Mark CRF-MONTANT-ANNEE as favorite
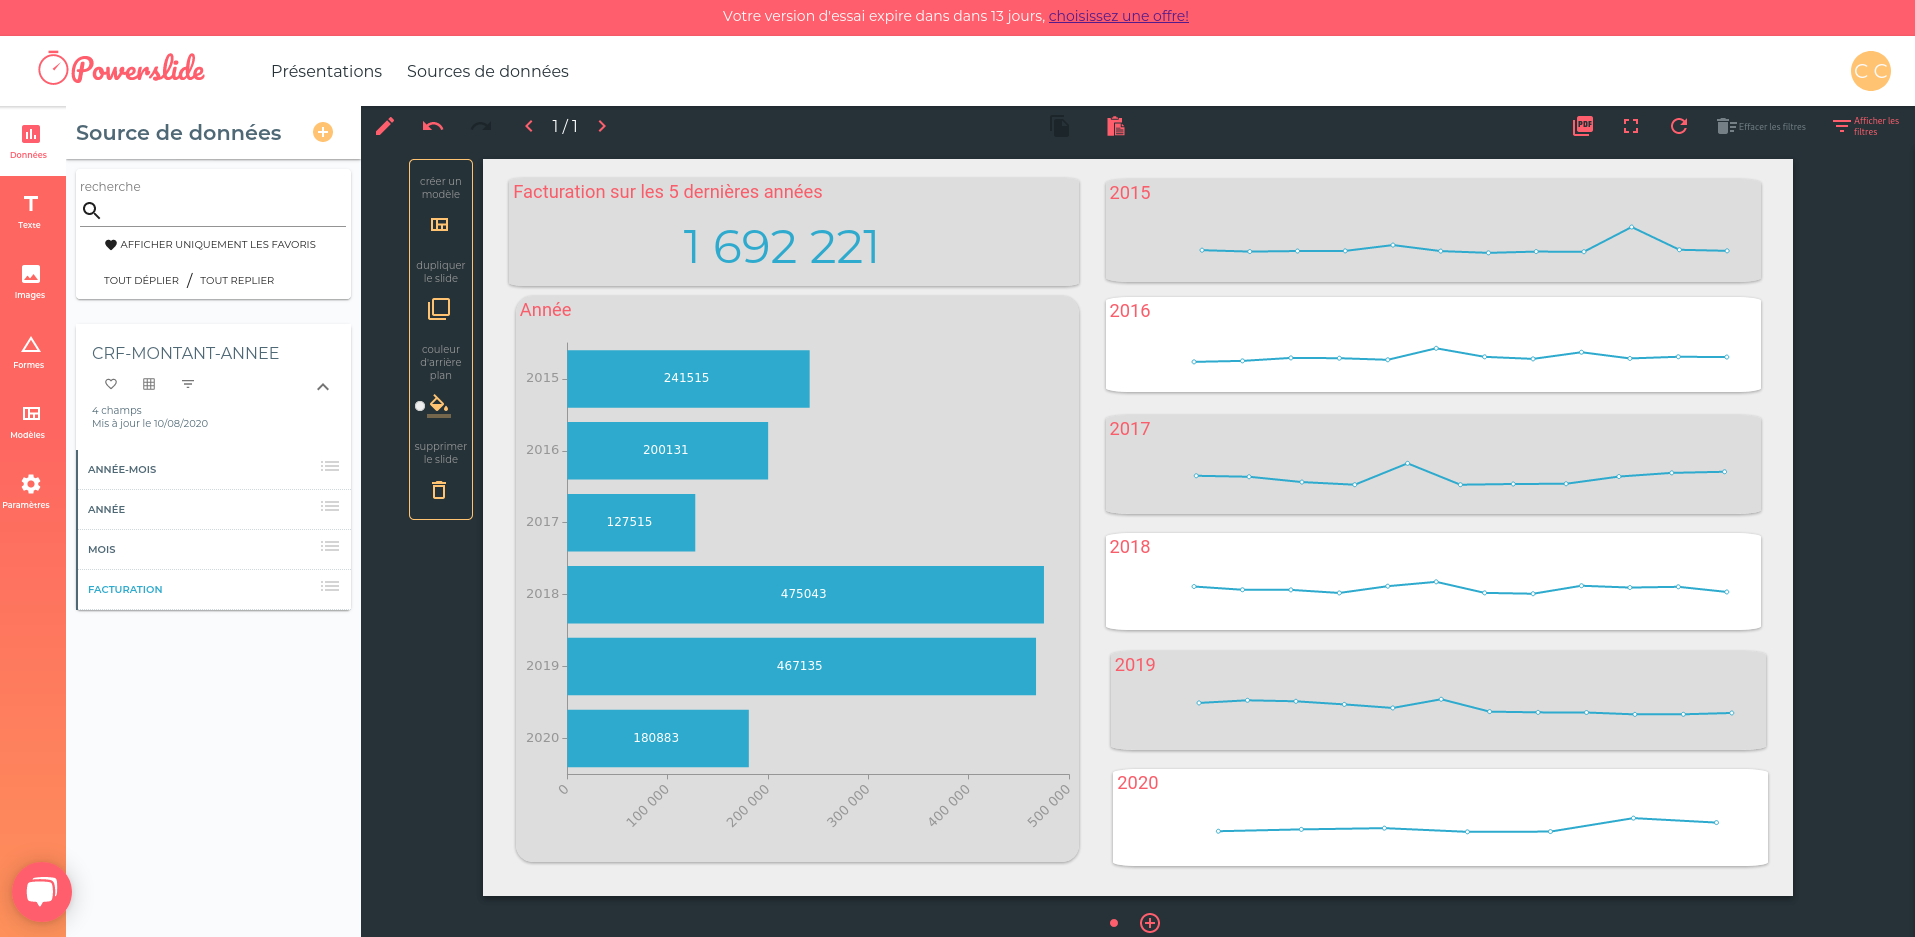The height and width of the screenshot is (937, 1915). coord(110,384)
